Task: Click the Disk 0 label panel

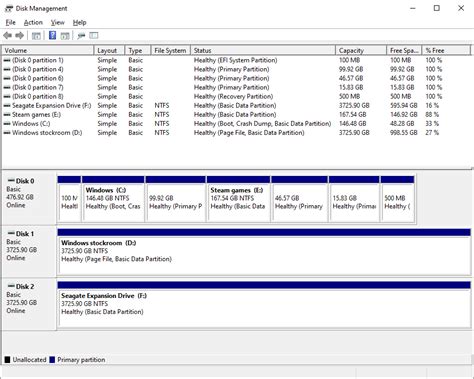Action: point(29,198)
